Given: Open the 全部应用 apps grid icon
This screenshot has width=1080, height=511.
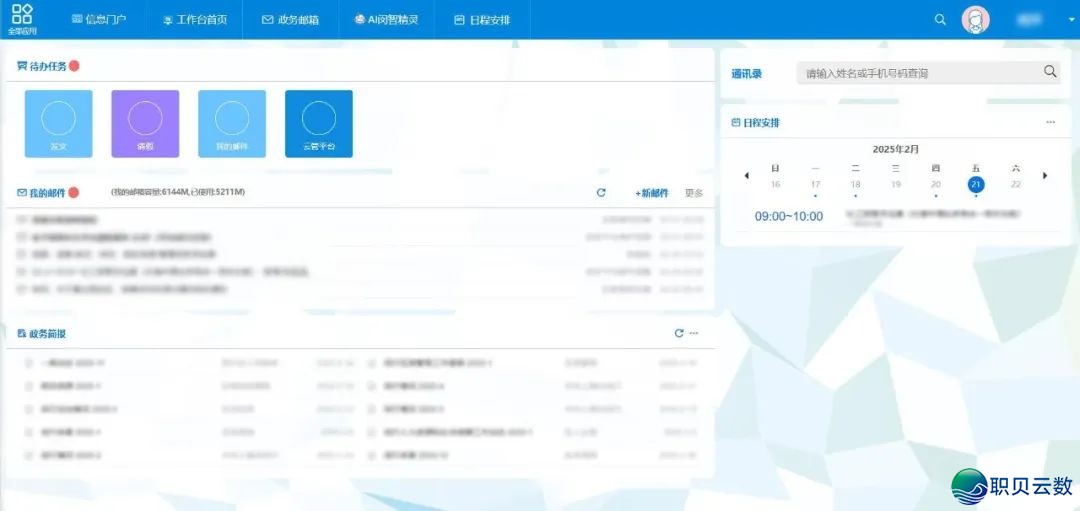Looking at the screenshot, I should pyautogui.click(x=22, y=19).
